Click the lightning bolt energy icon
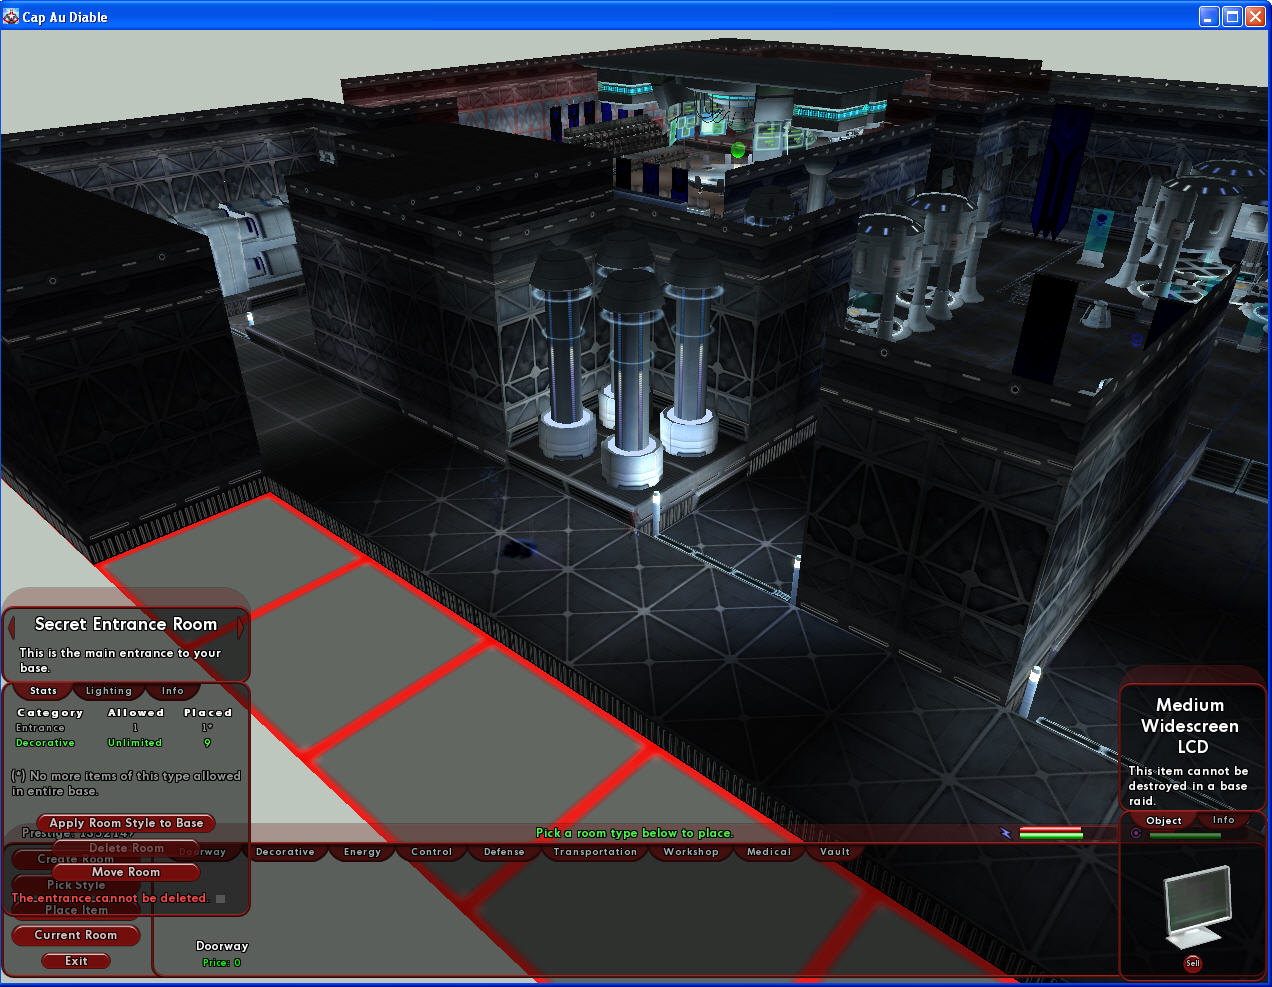Screen dimensions: 1272x987 (x=1006, y=833)
